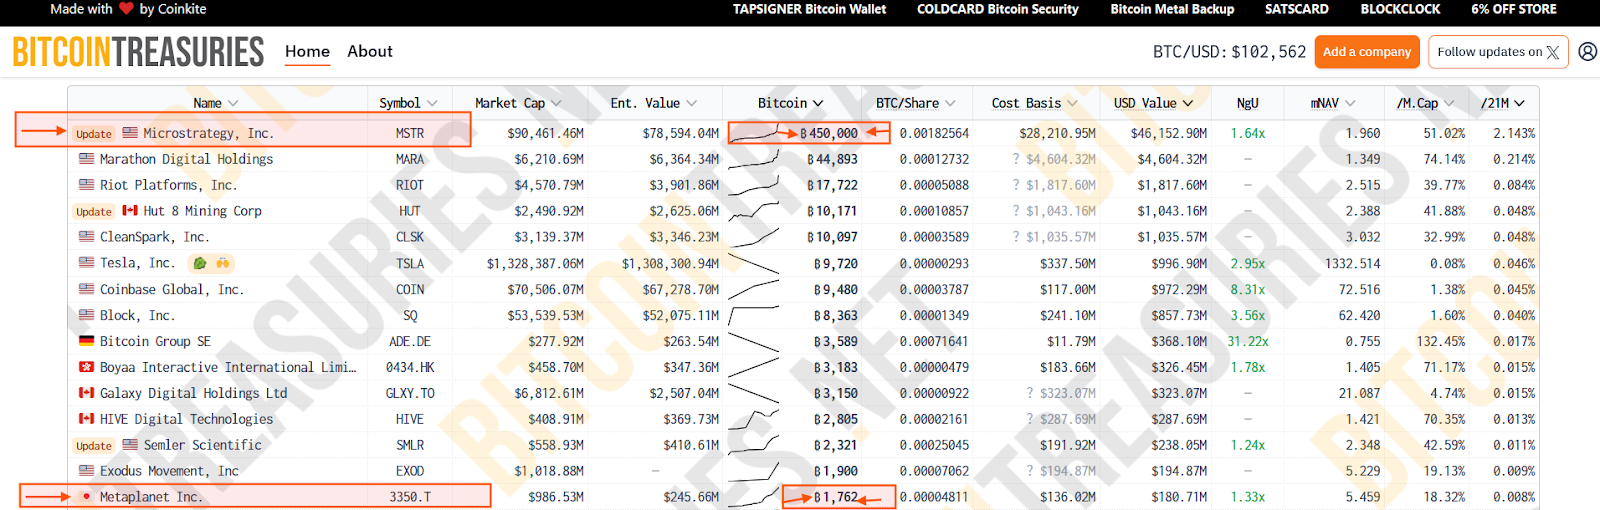
Task: Go to the Home tab
Action: tap(307, 51)
